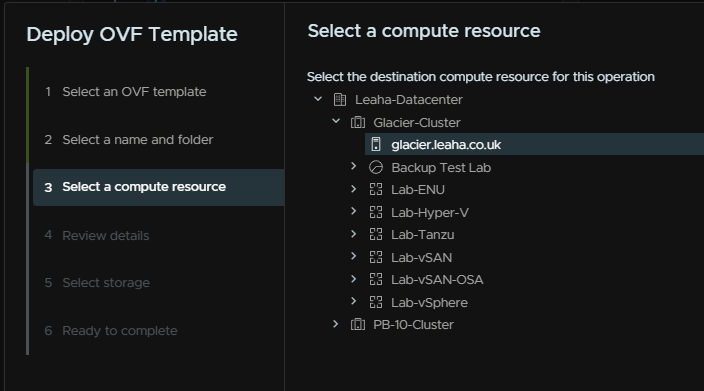Select the Lab-Tanzu entry label
704x391 pixels.
pyautogui.click(x=422, y=235)
